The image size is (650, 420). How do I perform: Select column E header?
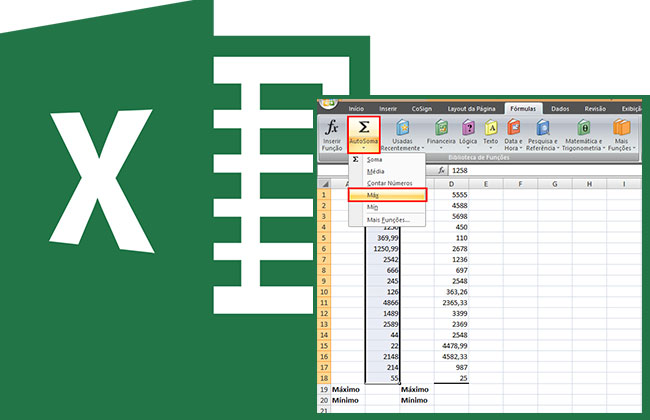(x=486, y=184)
